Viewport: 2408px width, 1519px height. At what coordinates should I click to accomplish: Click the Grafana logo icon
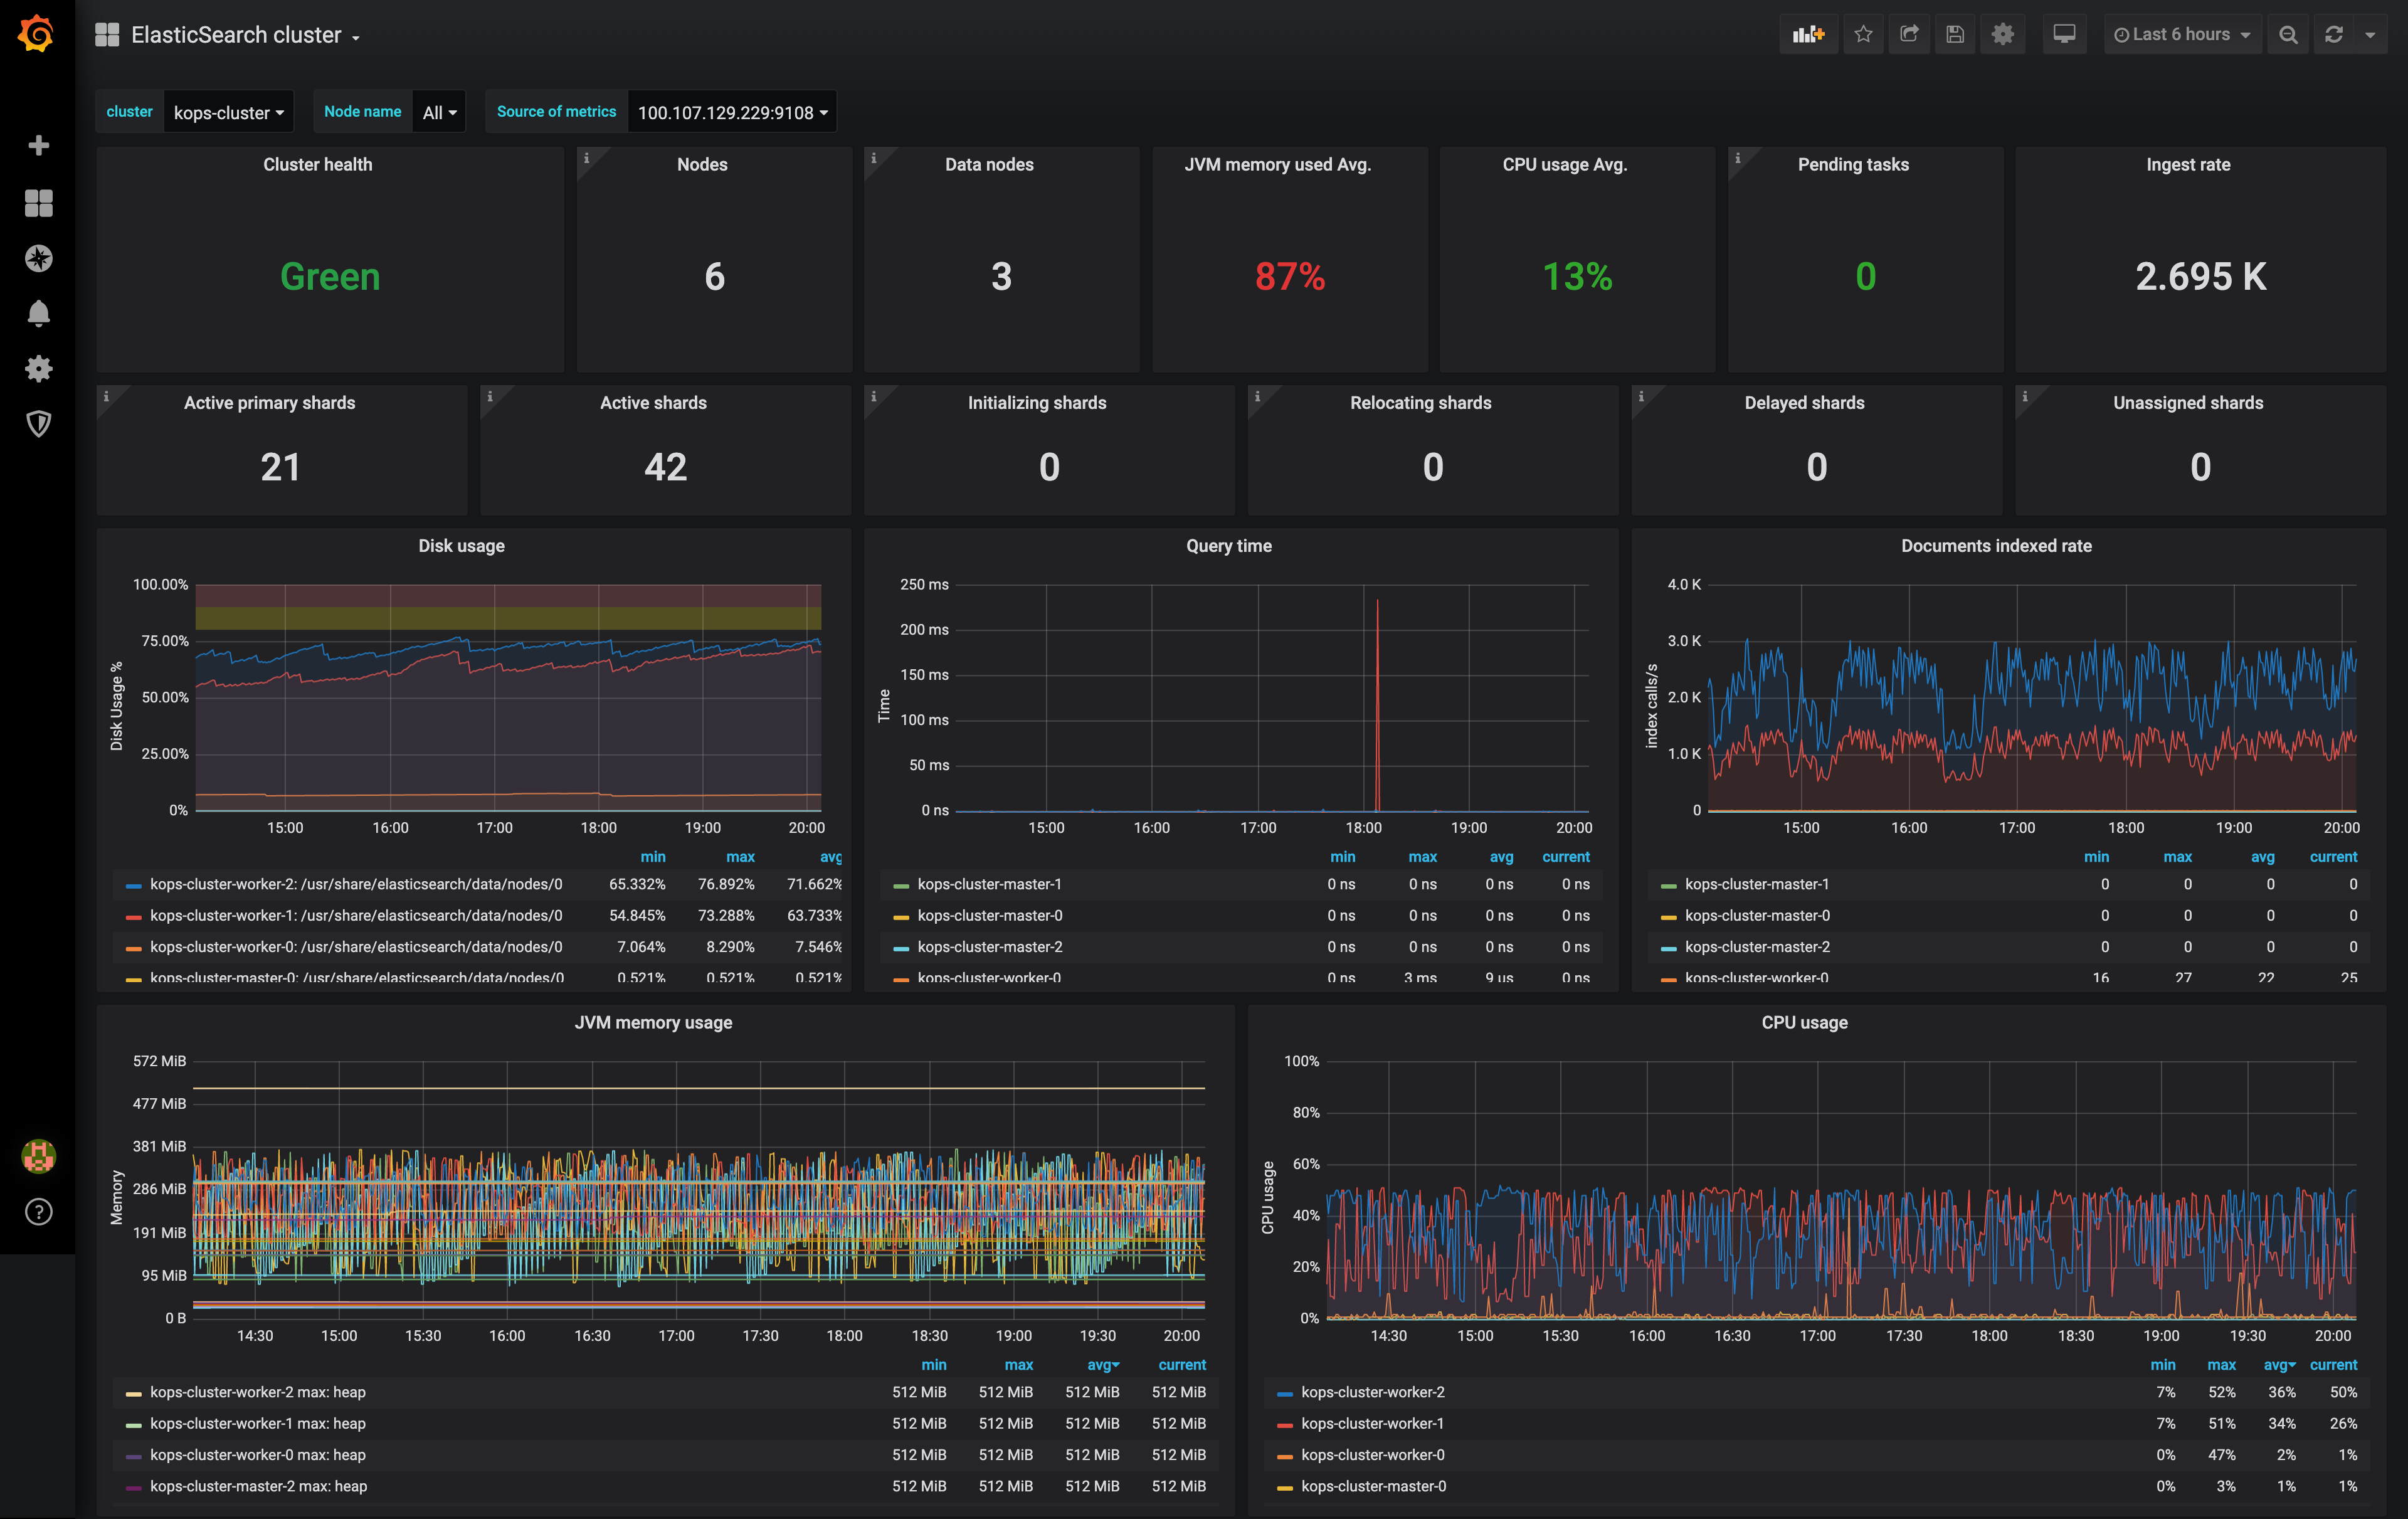pyautogui.click(x=37, y=34)
